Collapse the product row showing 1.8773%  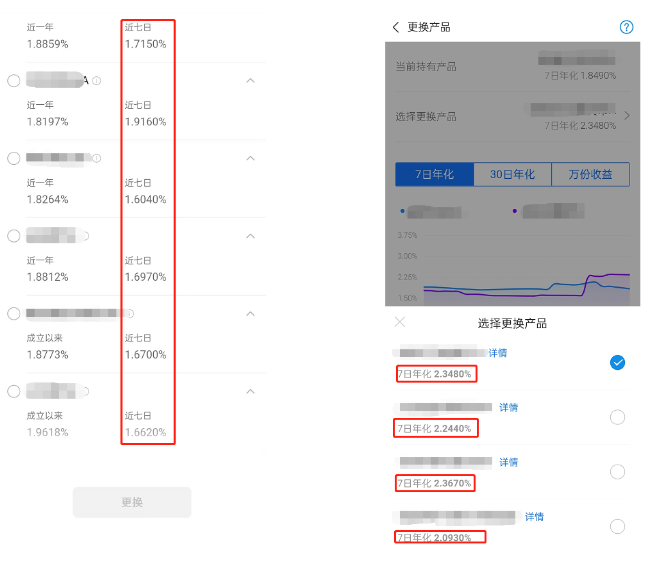250,313
